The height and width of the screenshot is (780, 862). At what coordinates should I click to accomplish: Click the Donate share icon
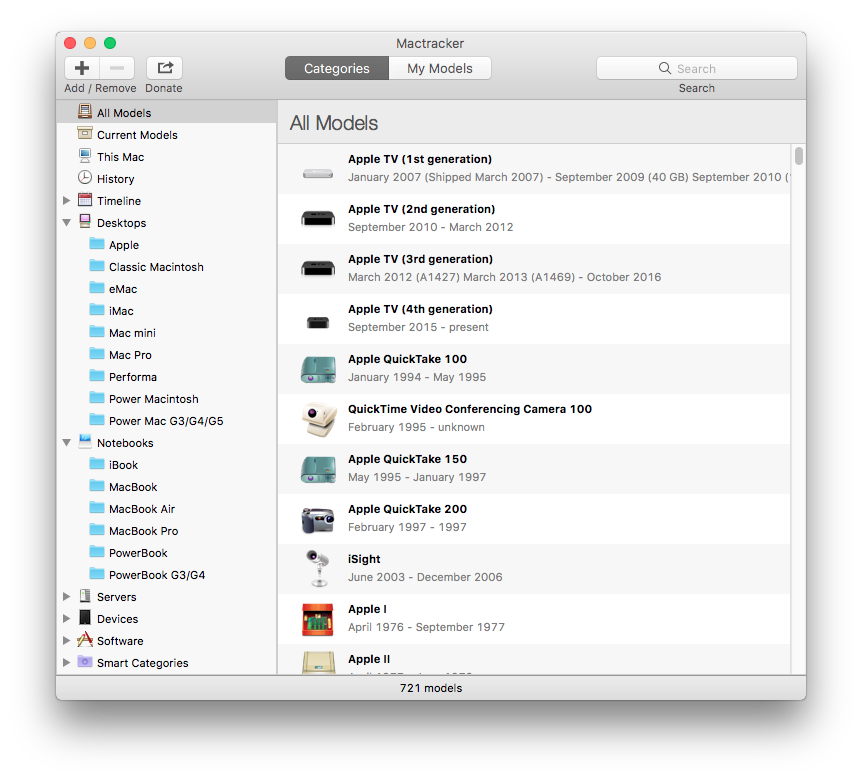pyautogui.click(x=164, y=68)
